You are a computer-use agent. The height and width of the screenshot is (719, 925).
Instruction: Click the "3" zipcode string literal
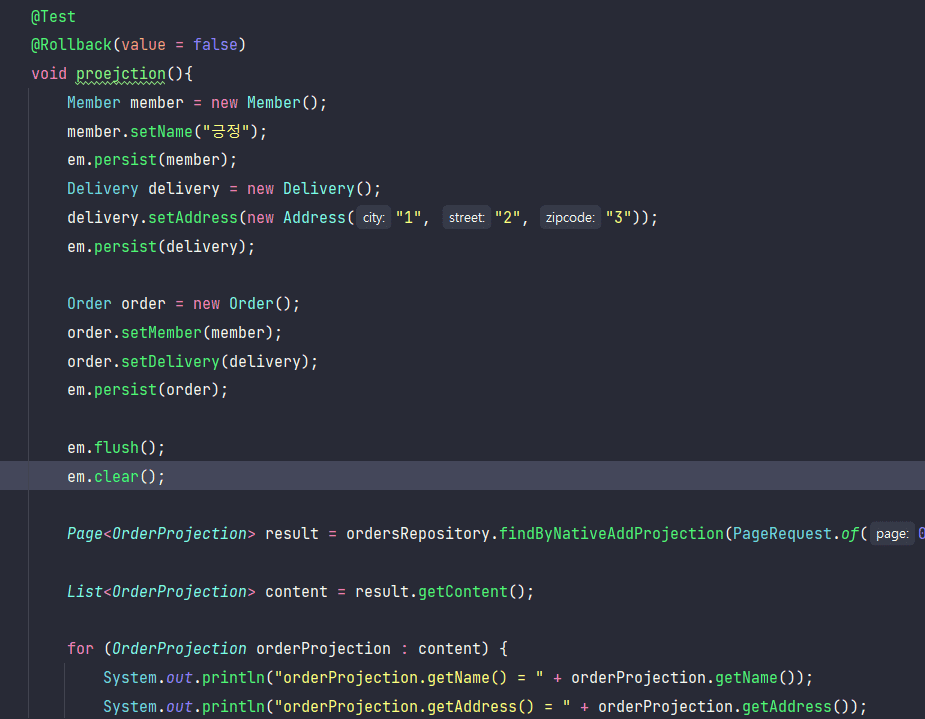coord(618,218)
